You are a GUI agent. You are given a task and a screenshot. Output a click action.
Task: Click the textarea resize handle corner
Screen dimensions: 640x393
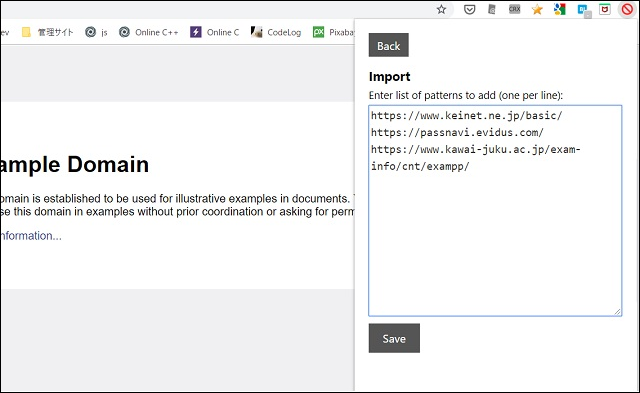(618, 312)
